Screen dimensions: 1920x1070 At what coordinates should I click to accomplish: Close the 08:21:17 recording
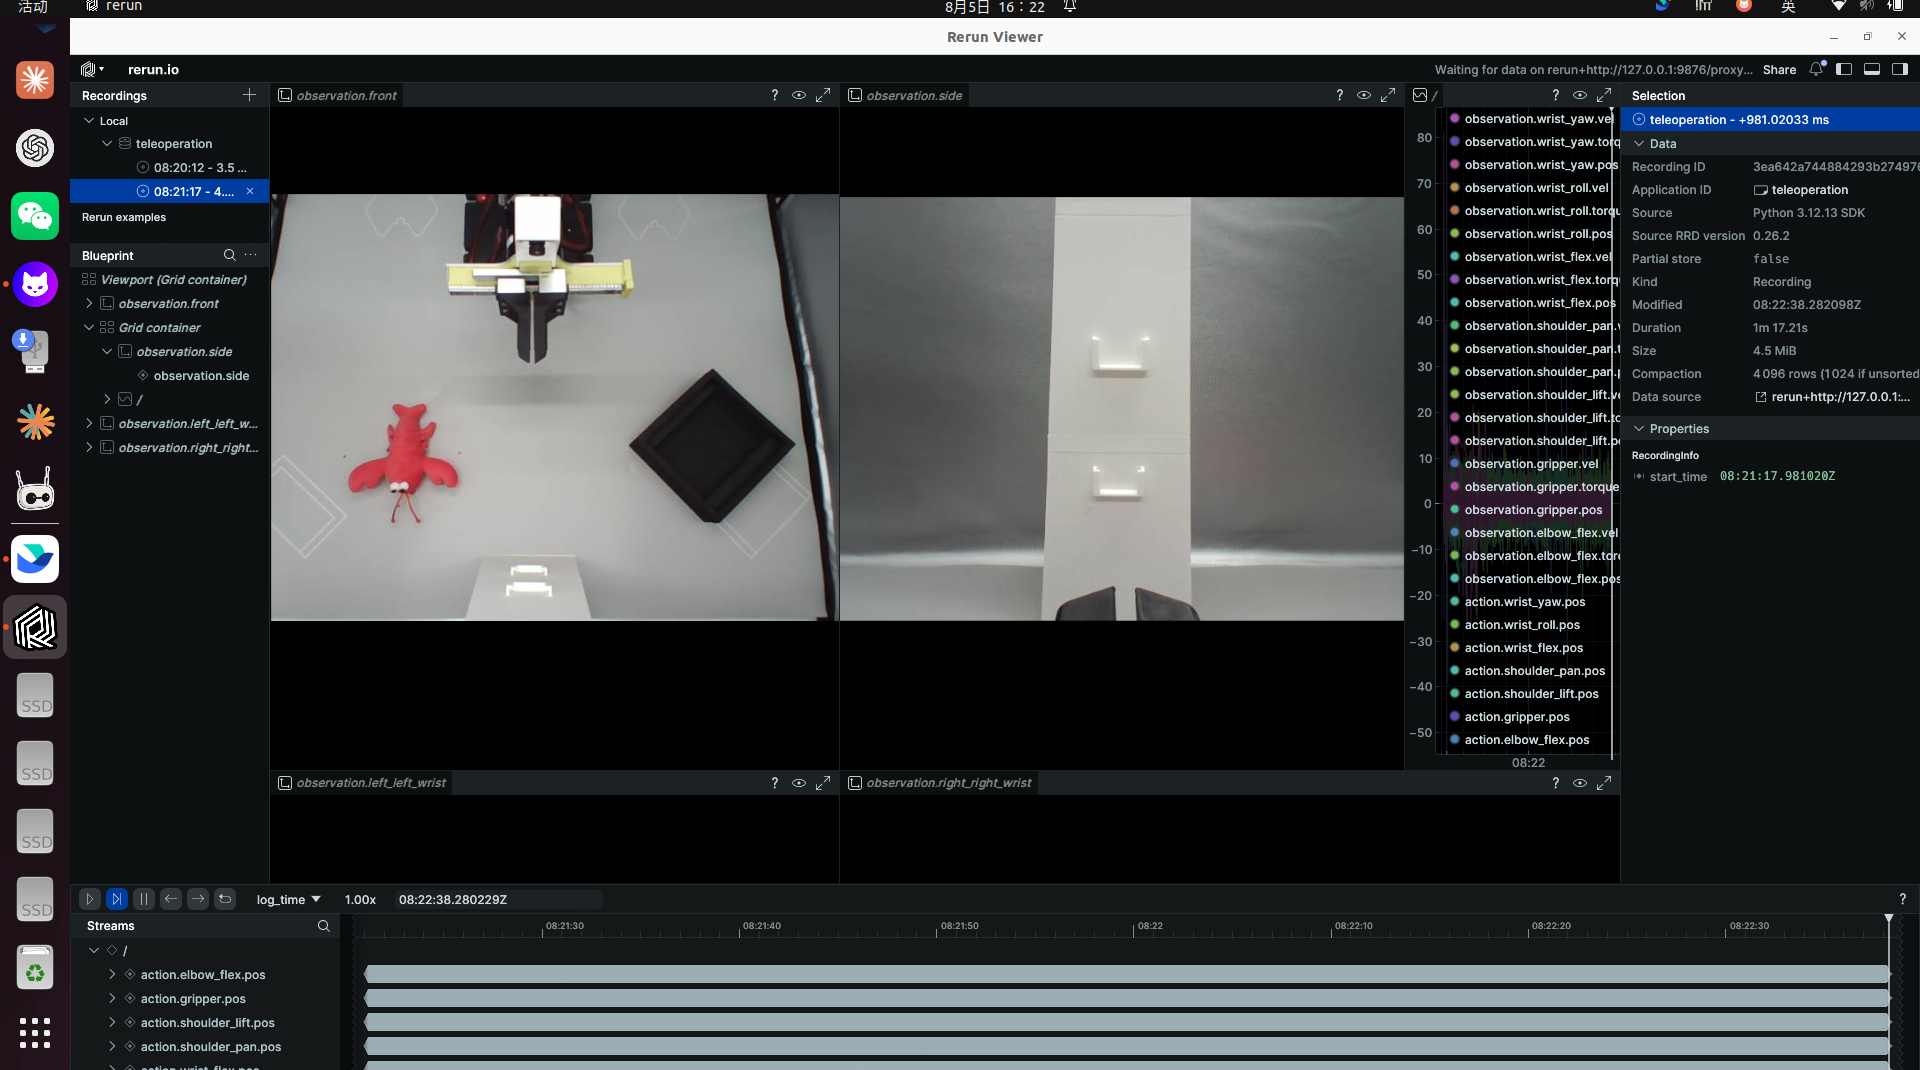point(250,191)
